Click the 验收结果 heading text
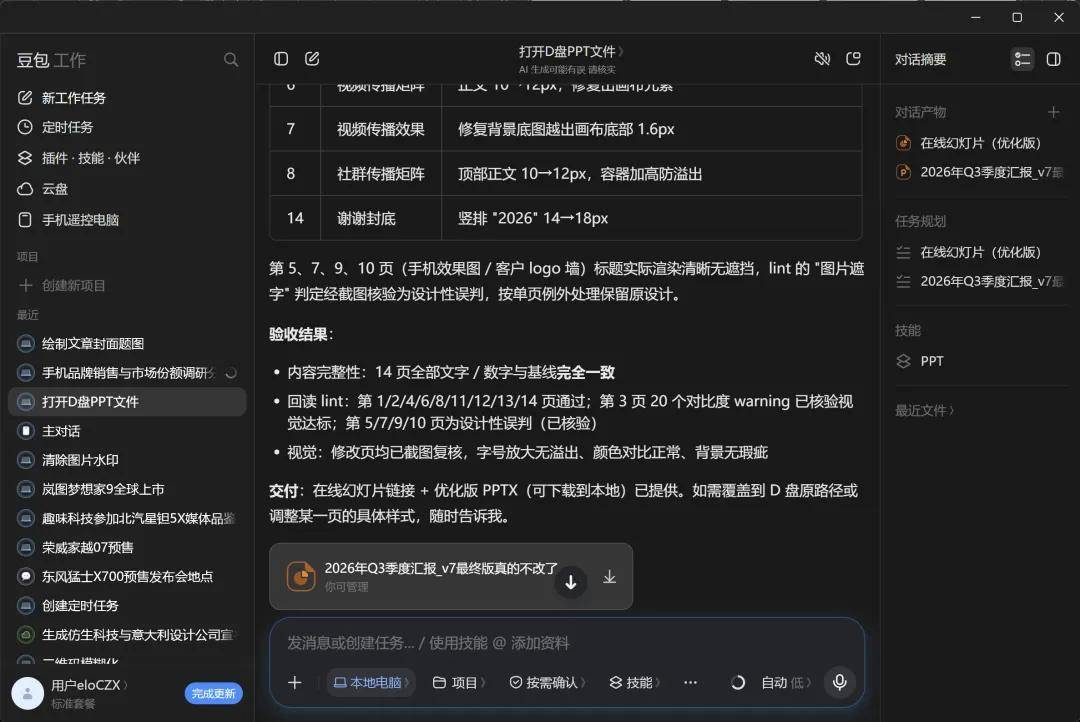 click(x=298, y=334)
